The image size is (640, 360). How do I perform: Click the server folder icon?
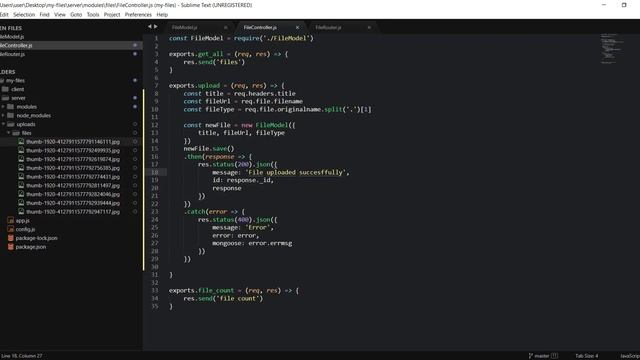coord(5,98)
